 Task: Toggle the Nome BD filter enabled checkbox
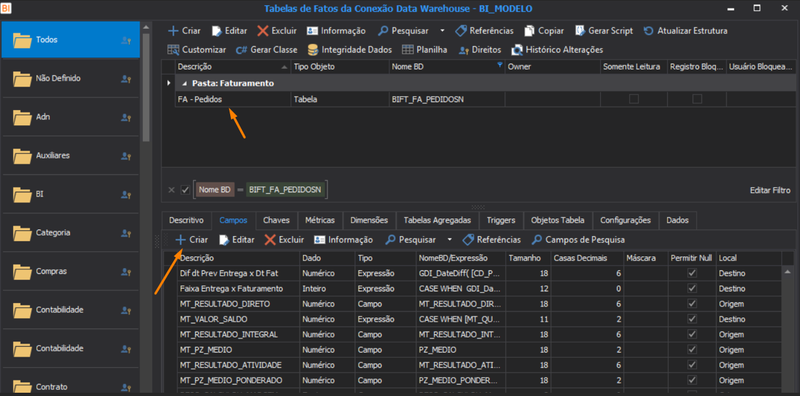click(x=185, y=190)
